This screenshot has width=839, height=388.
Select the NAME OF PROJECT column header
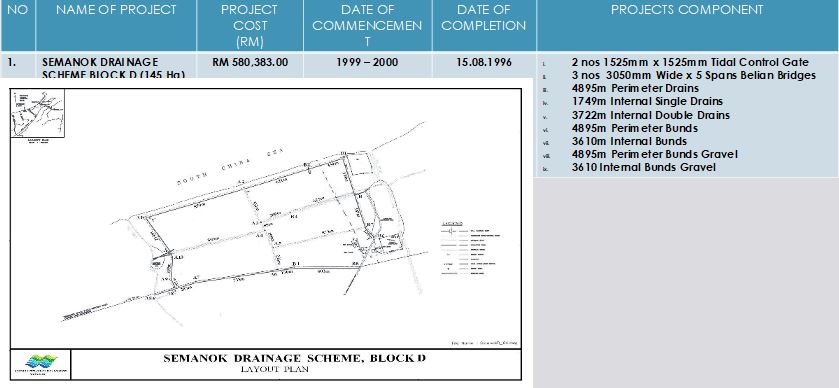(116, 10)
